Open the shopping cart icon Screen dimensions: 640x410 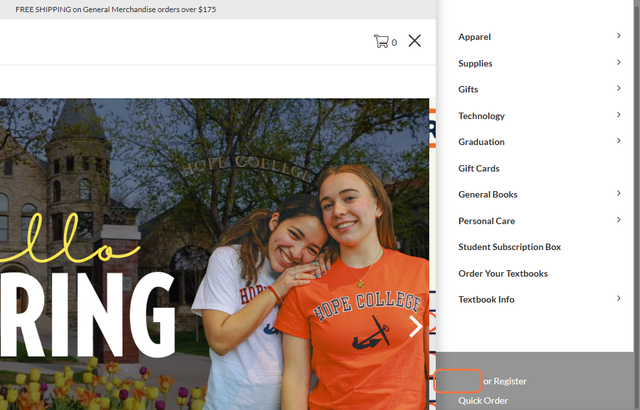point(381,41)
